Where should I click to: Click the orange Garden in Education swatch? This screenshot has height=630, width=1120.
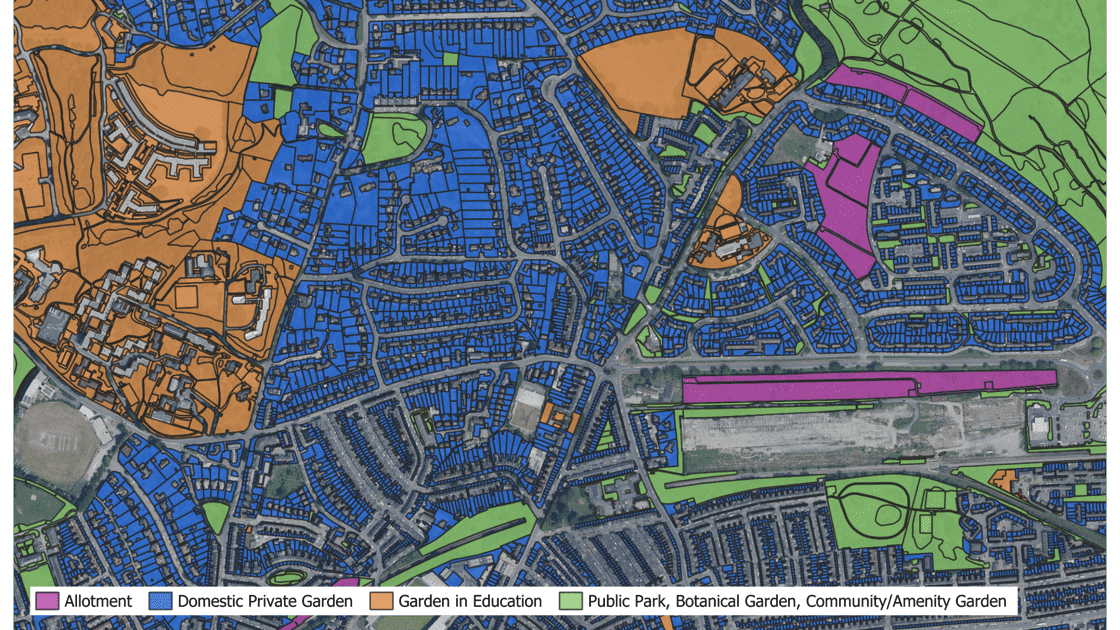381,601
